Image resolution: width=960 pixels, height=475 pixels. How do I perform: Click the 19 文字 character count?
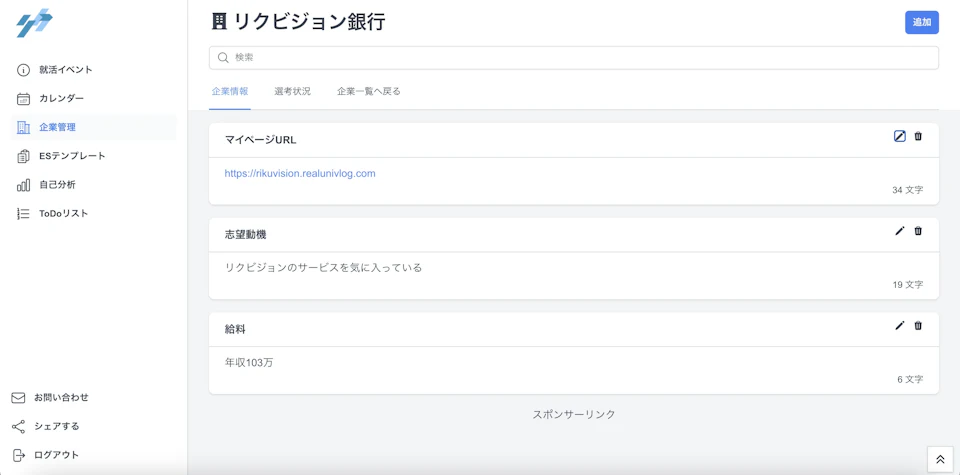[907, 285]
